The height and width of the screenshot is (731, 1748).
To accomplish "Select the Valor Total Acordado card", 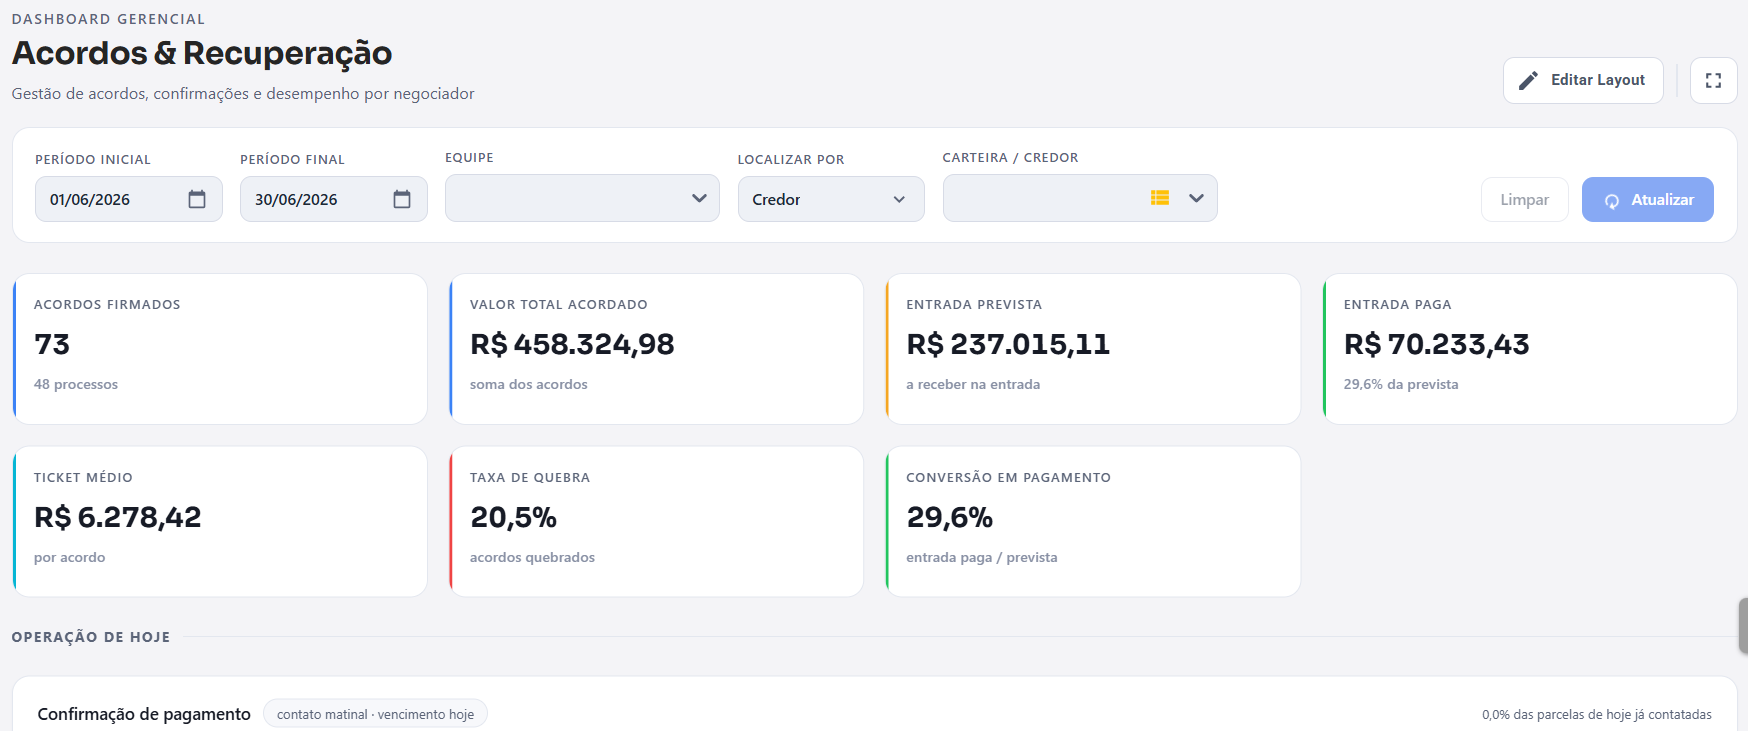I will (656, 349).
